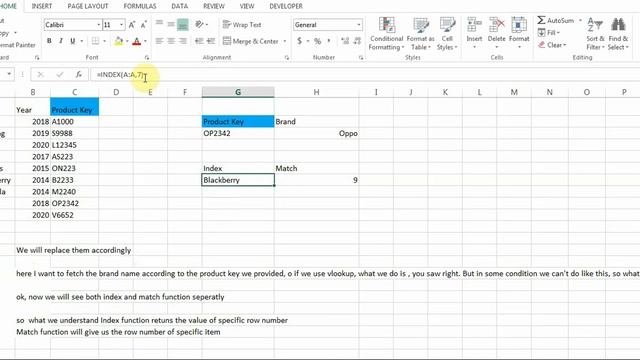This screenshot has height=360, width=640.
Task: Cancel the formula entry with X
Action: click(x=40, y=75)
